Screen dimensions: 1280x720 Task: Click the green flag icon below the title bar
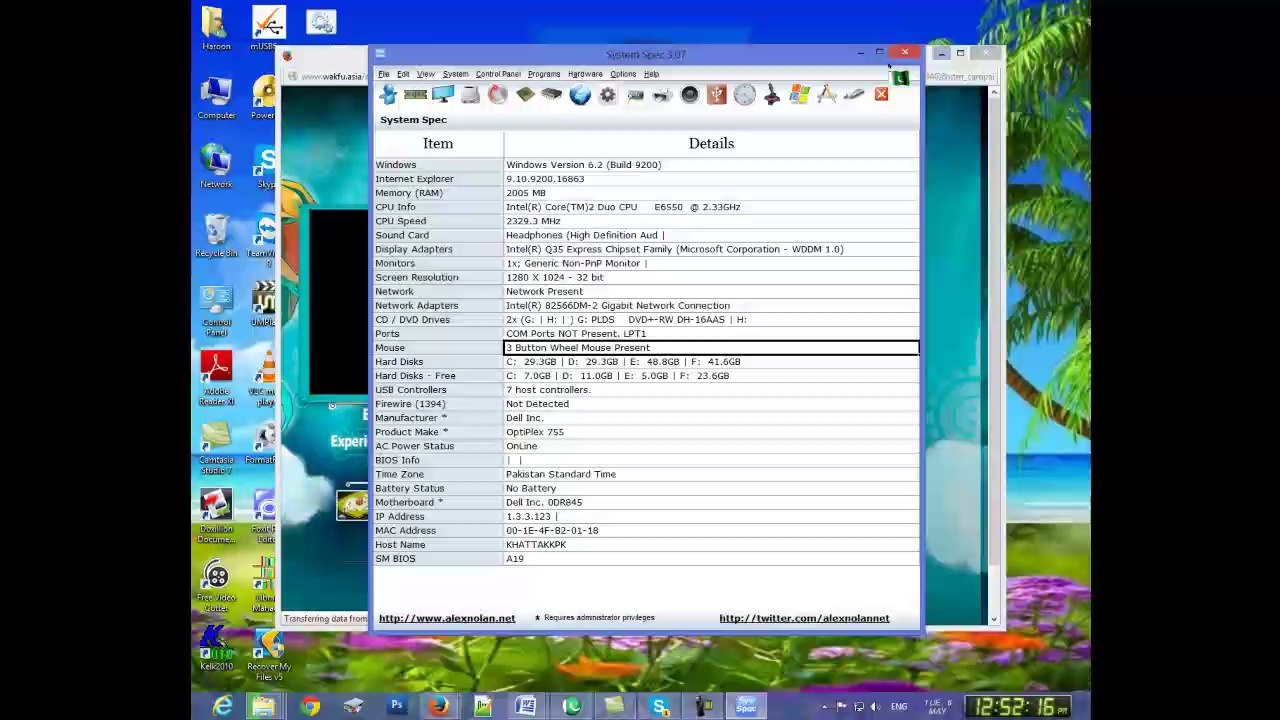(x=900, y=77)
